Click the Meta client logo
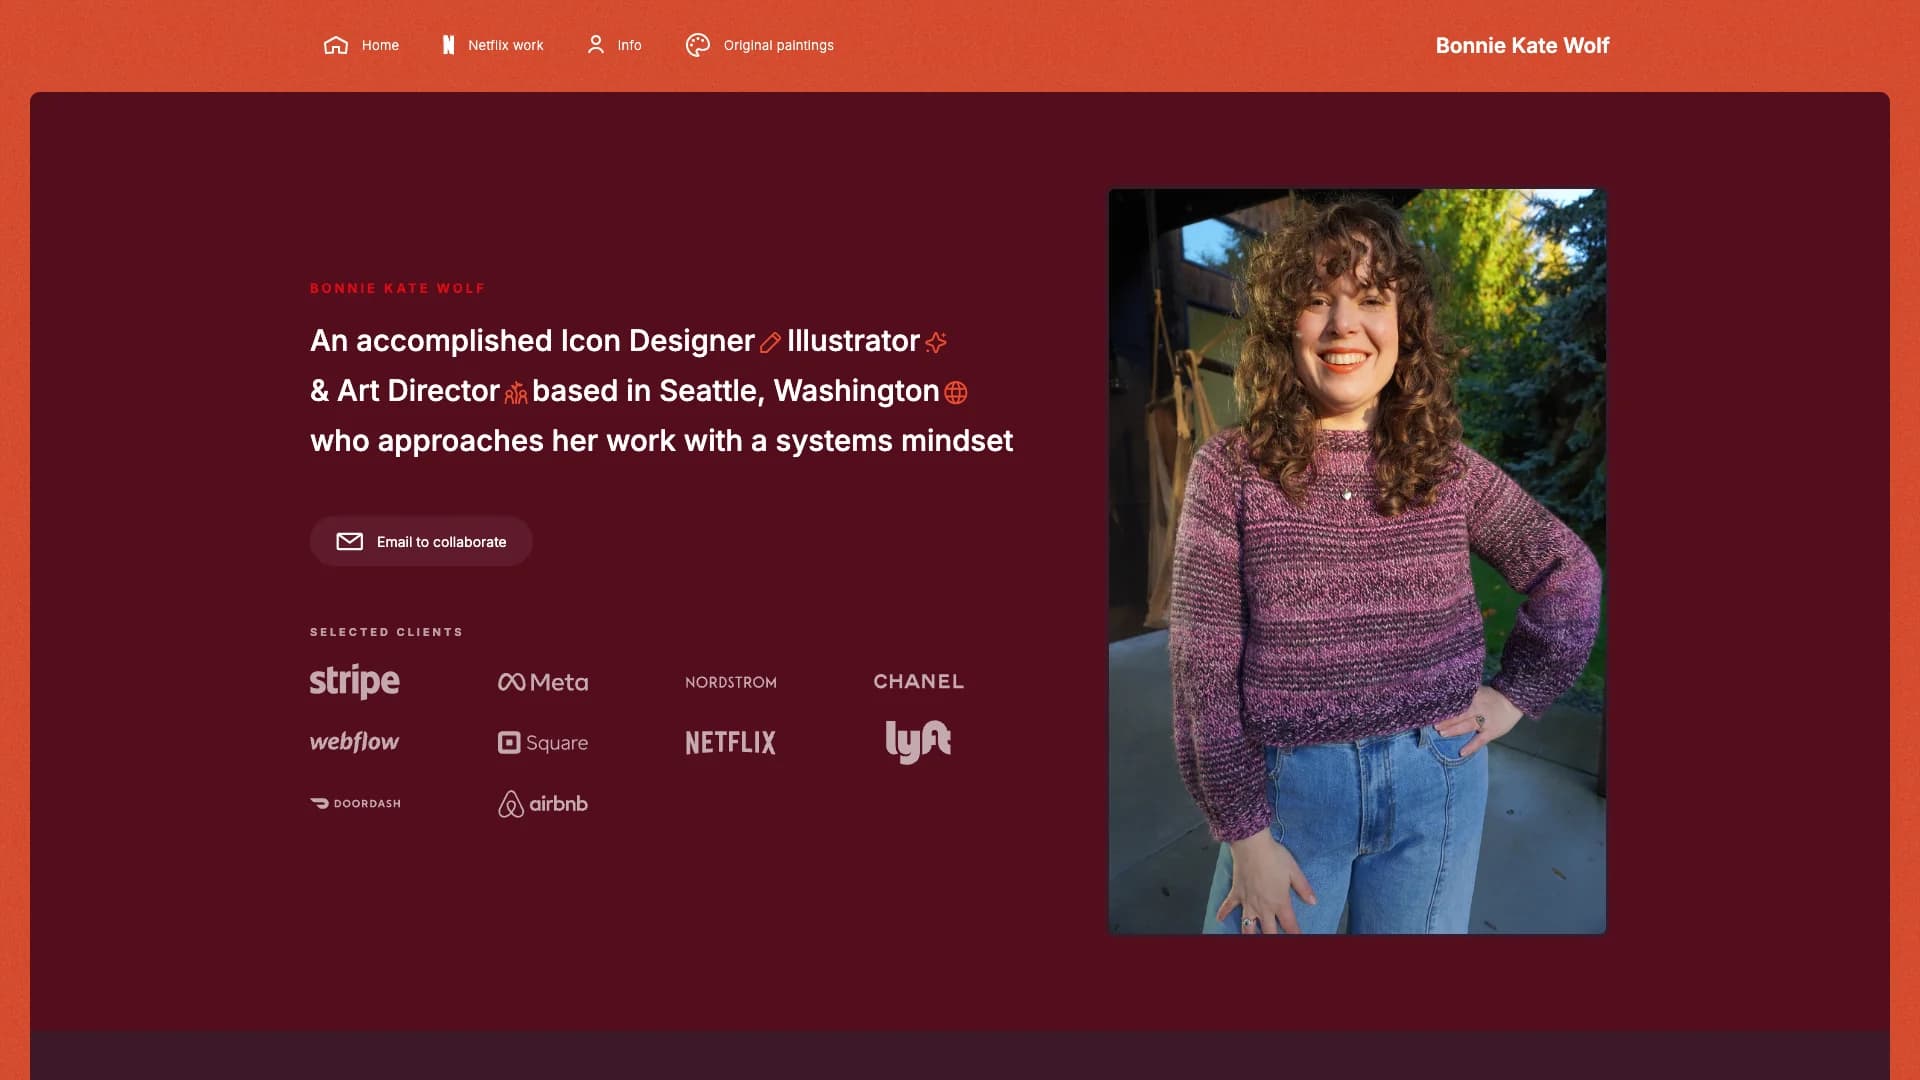Image resolution: width=1920 pixels, height=1080 pixels. tap(543, 682)
